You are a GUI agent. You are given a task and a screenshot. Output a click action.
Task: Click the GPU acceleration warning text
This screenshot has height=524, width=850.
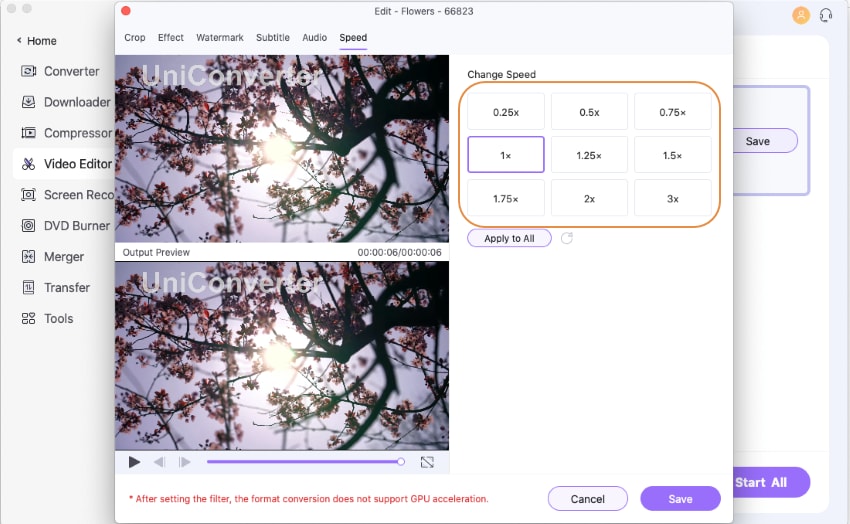coord(308,499)
